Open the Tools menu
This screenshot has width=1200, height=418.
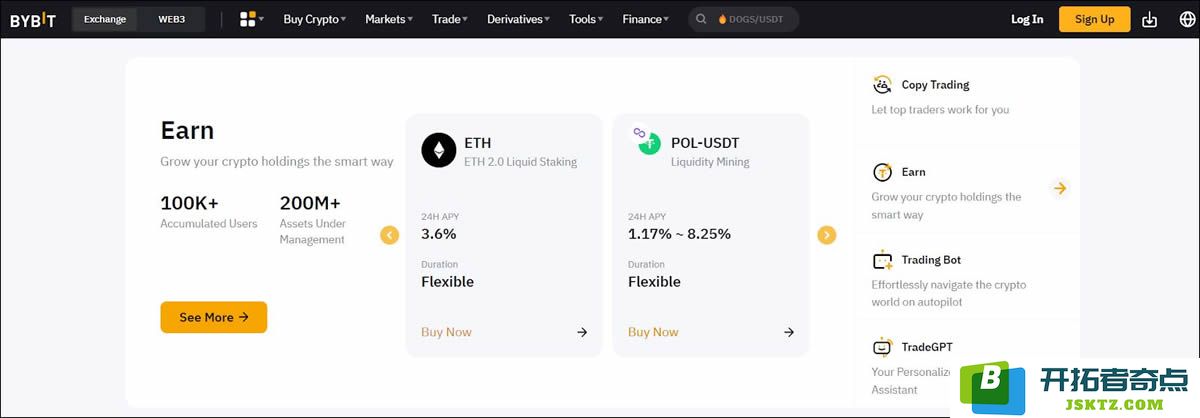click(586, 19)
